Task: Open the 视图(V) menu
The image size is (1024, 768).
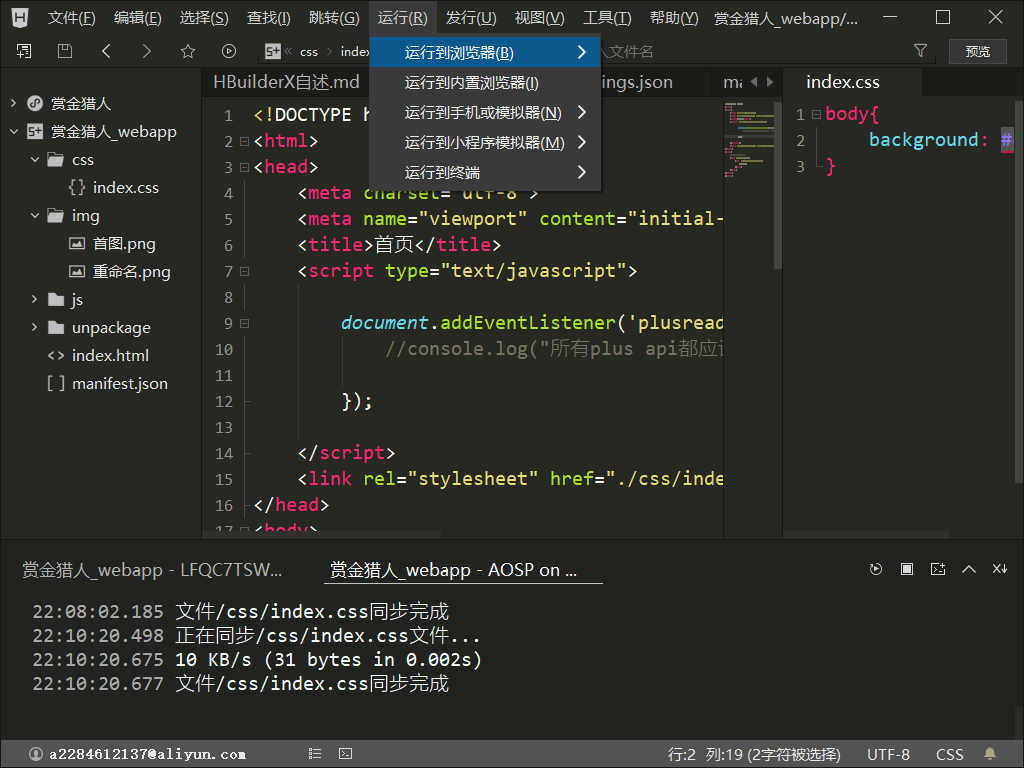Action: (x=539, y=18)
